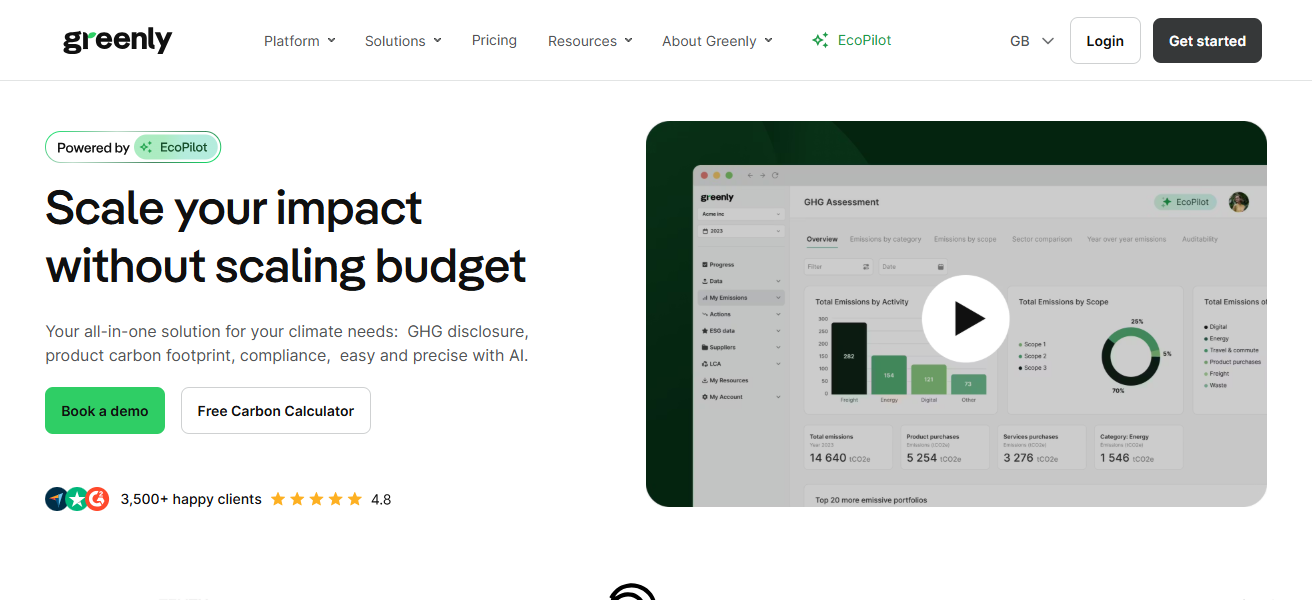
Task: Open the GB language selector
Action: click(x=1032, y=41)
